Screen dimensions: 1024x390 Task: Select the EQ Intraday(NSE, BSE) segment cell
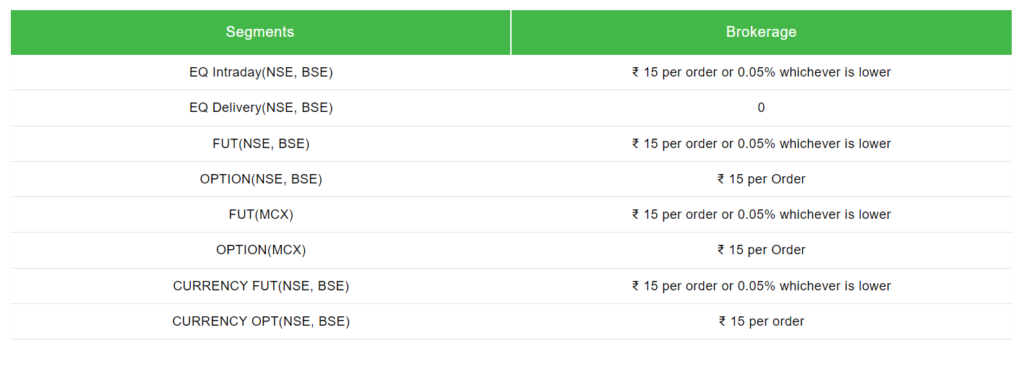[261, 73]
